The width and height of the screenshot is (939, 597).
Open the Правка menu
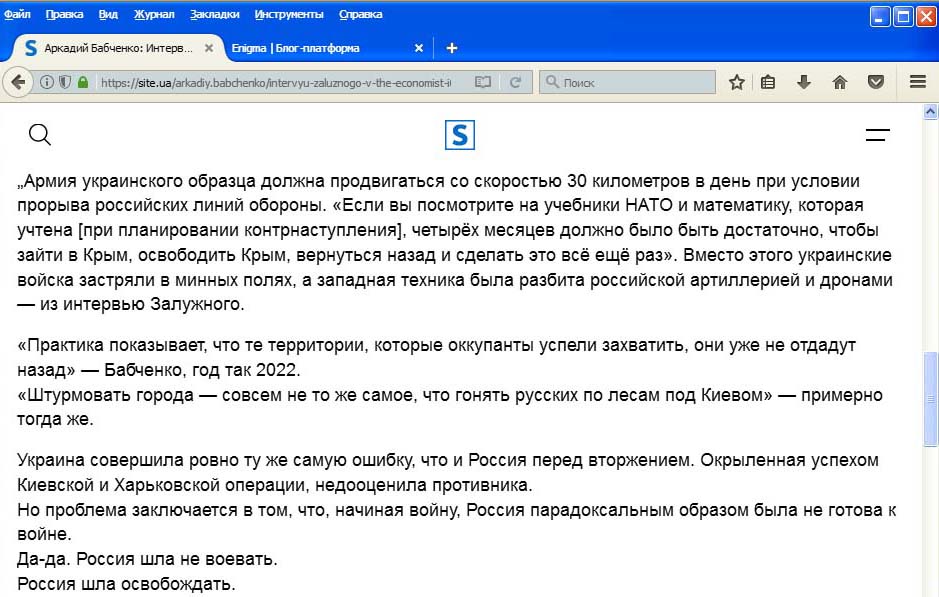click(64, 14)
